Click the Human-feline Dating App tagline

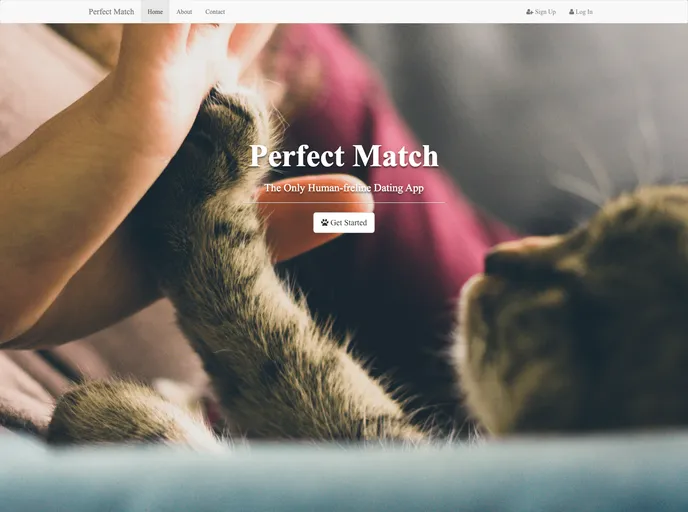click(344, 188)
